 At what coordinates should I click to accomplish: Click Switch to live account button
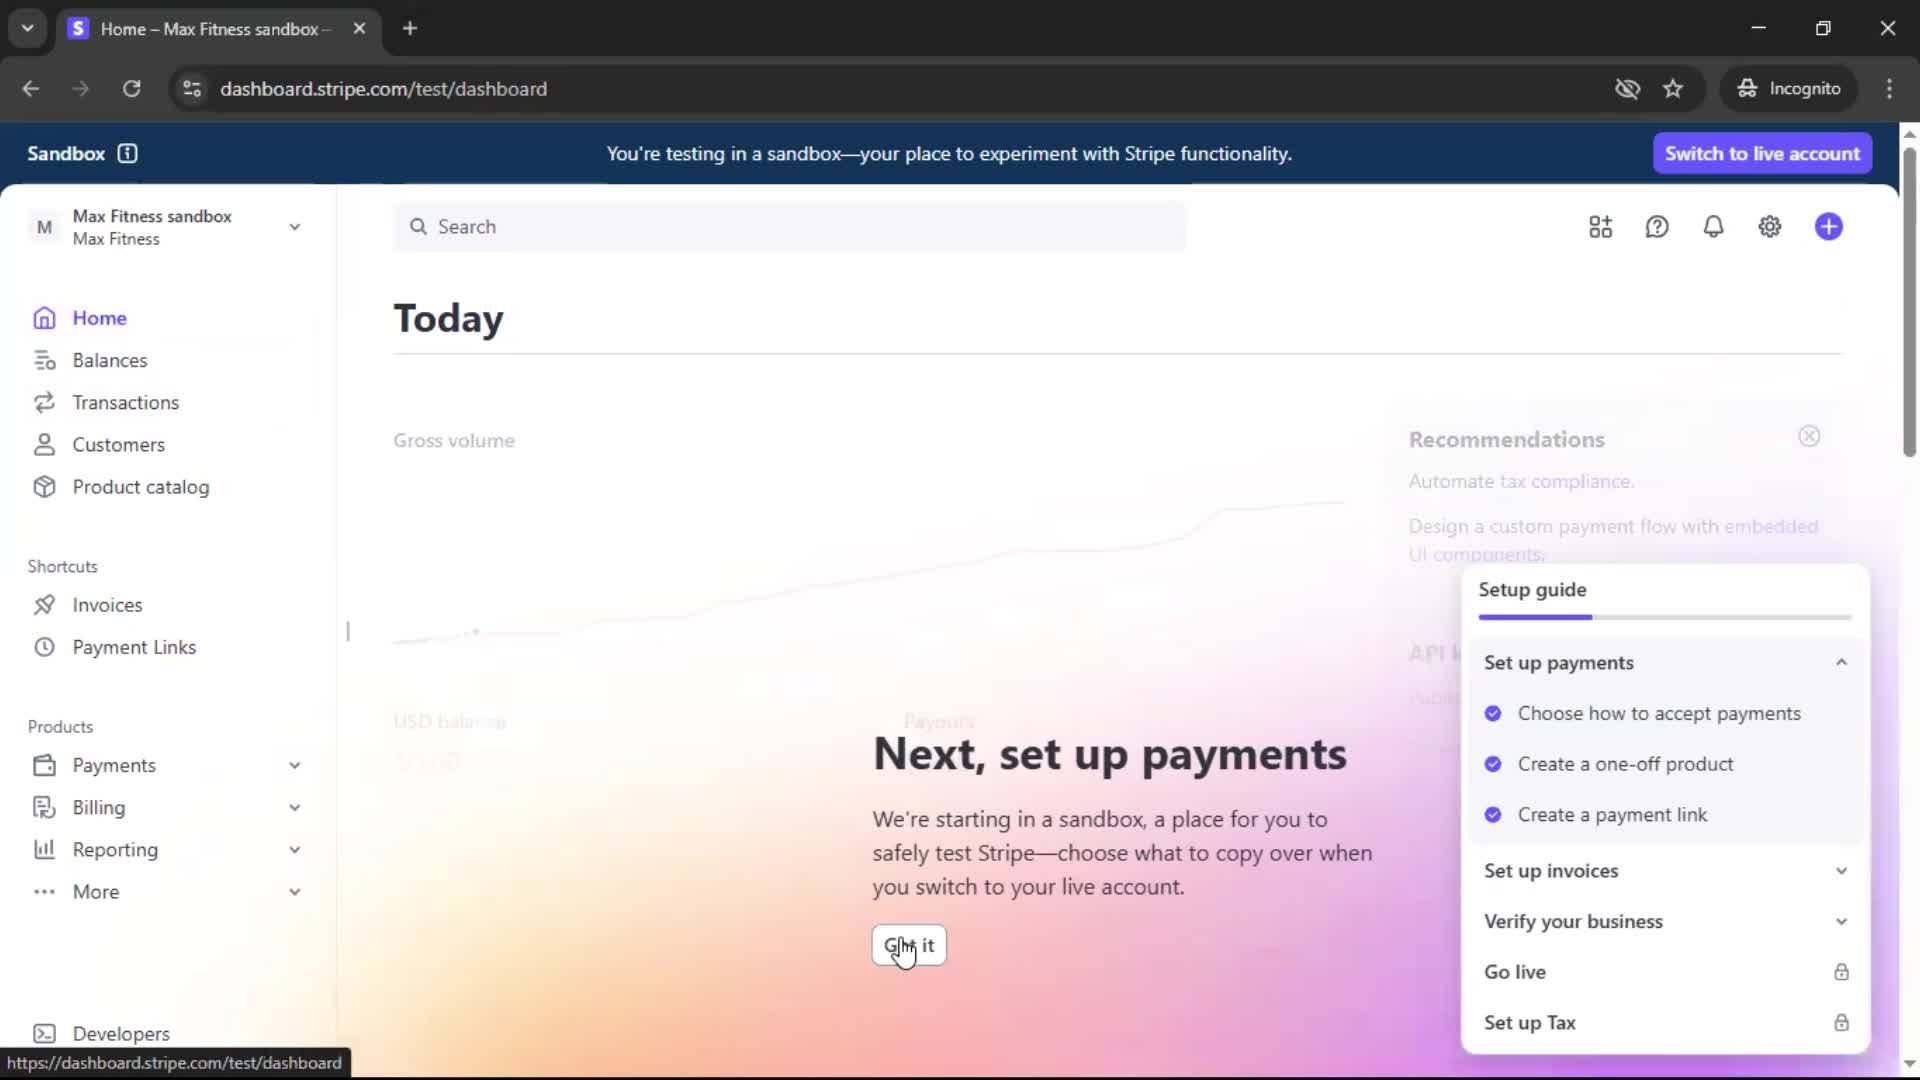click(1761, 154)
